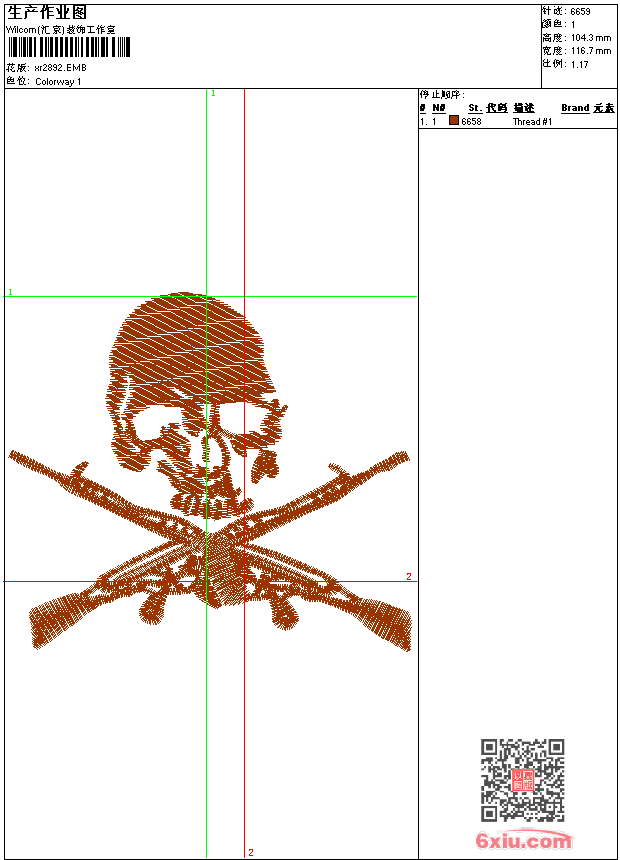Click the brown thread color swatch
Image resolution: width=620 pixels, height=860 pixels.
(x=454, y=120)
